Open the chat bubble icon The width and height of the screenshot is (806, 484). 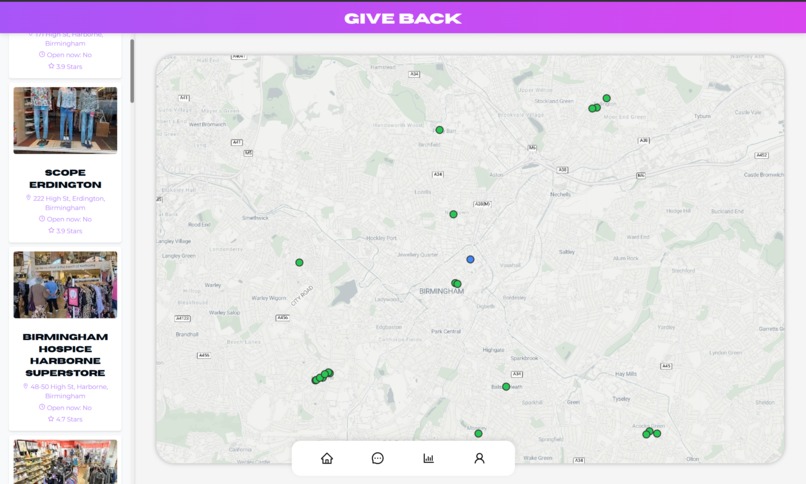tap(377, 458)
